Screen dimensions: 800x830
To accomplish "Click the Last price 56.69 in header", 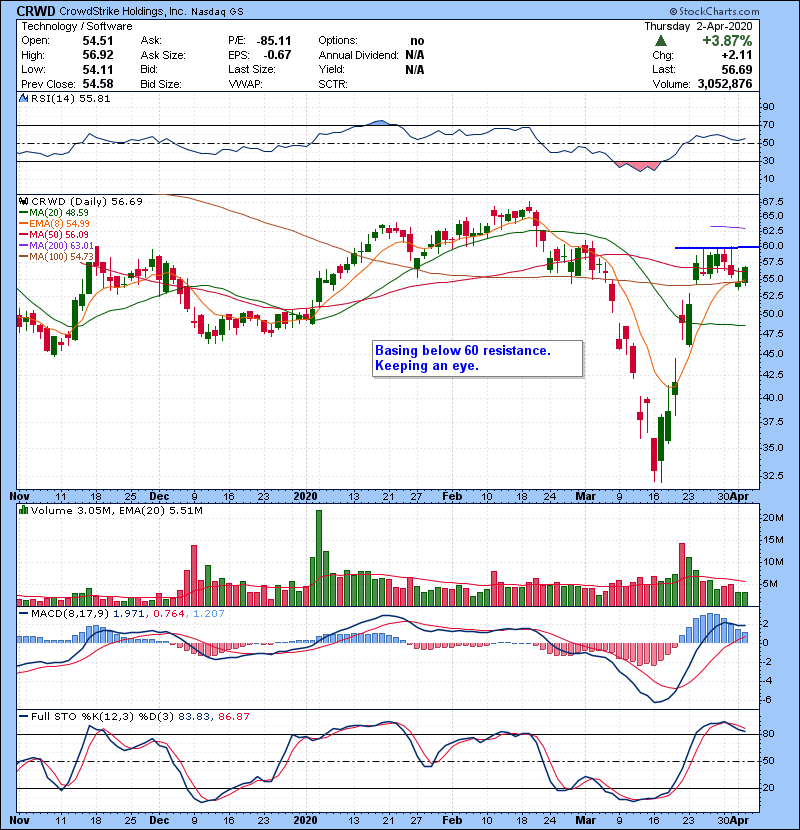I will (x=736, y=69).
